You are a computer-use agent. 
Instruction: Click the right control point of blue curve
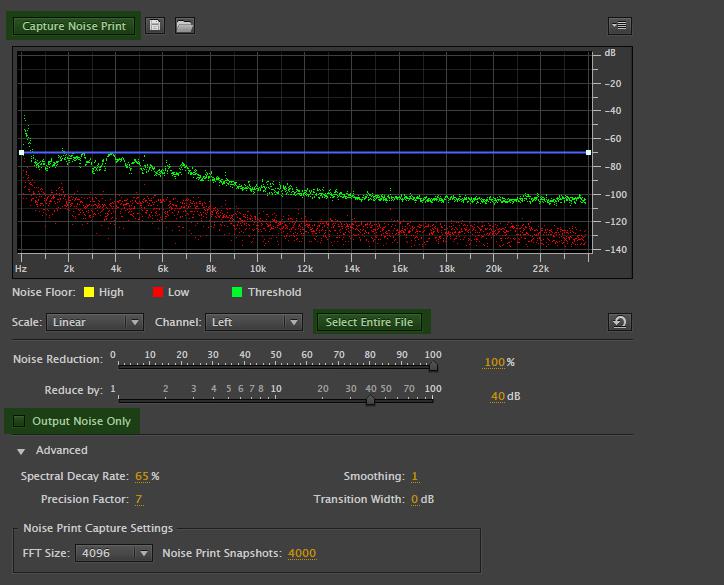click(588, 152)
